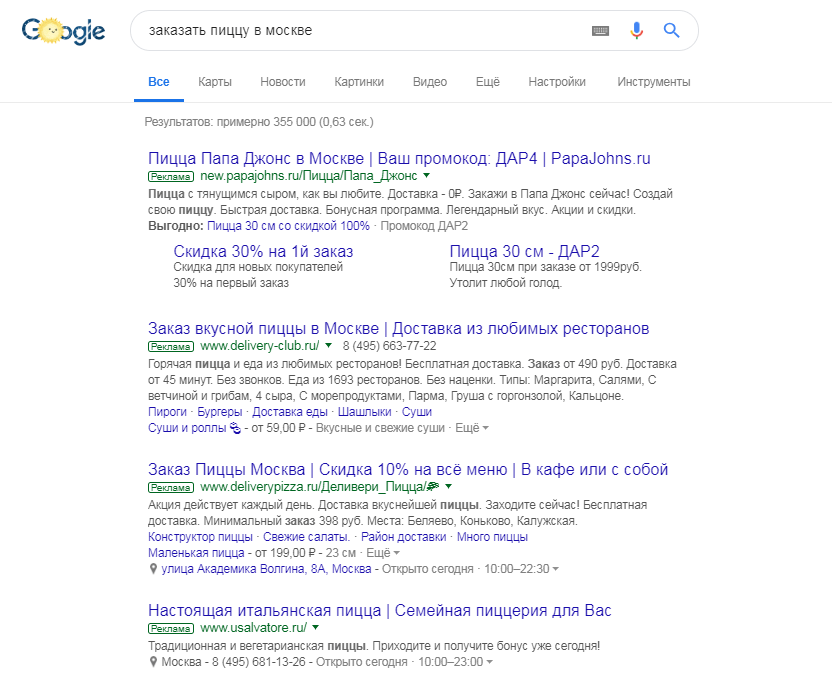The height and width of the screenshot is (679, 832).
Task: Select the Все tab
Action: (x=159, y=82)
